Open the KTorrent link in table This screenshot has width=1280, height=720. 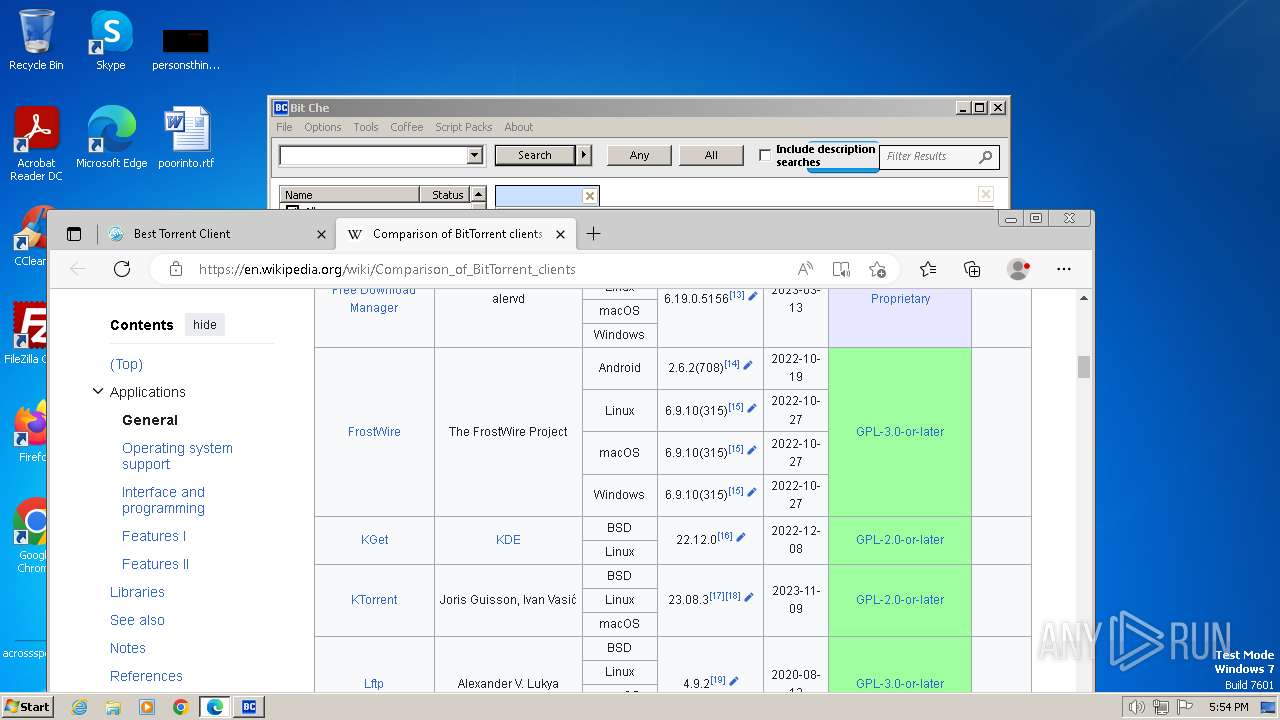click(374, 600)
